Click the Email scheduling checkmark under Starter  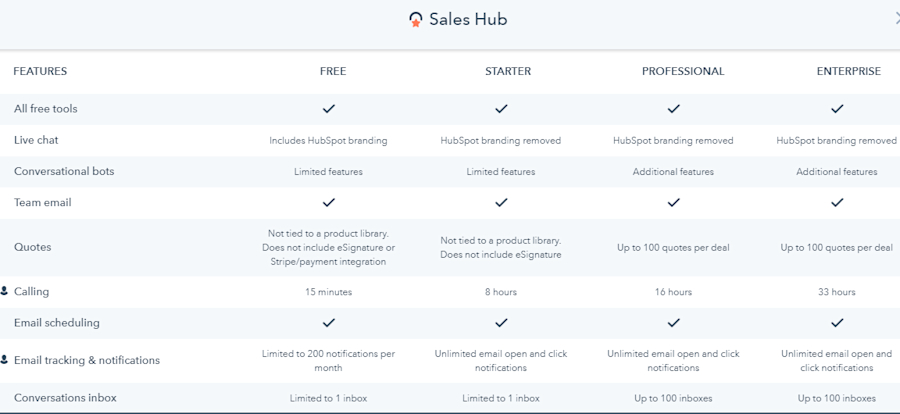pyautogui.click(x=501, y=323)
